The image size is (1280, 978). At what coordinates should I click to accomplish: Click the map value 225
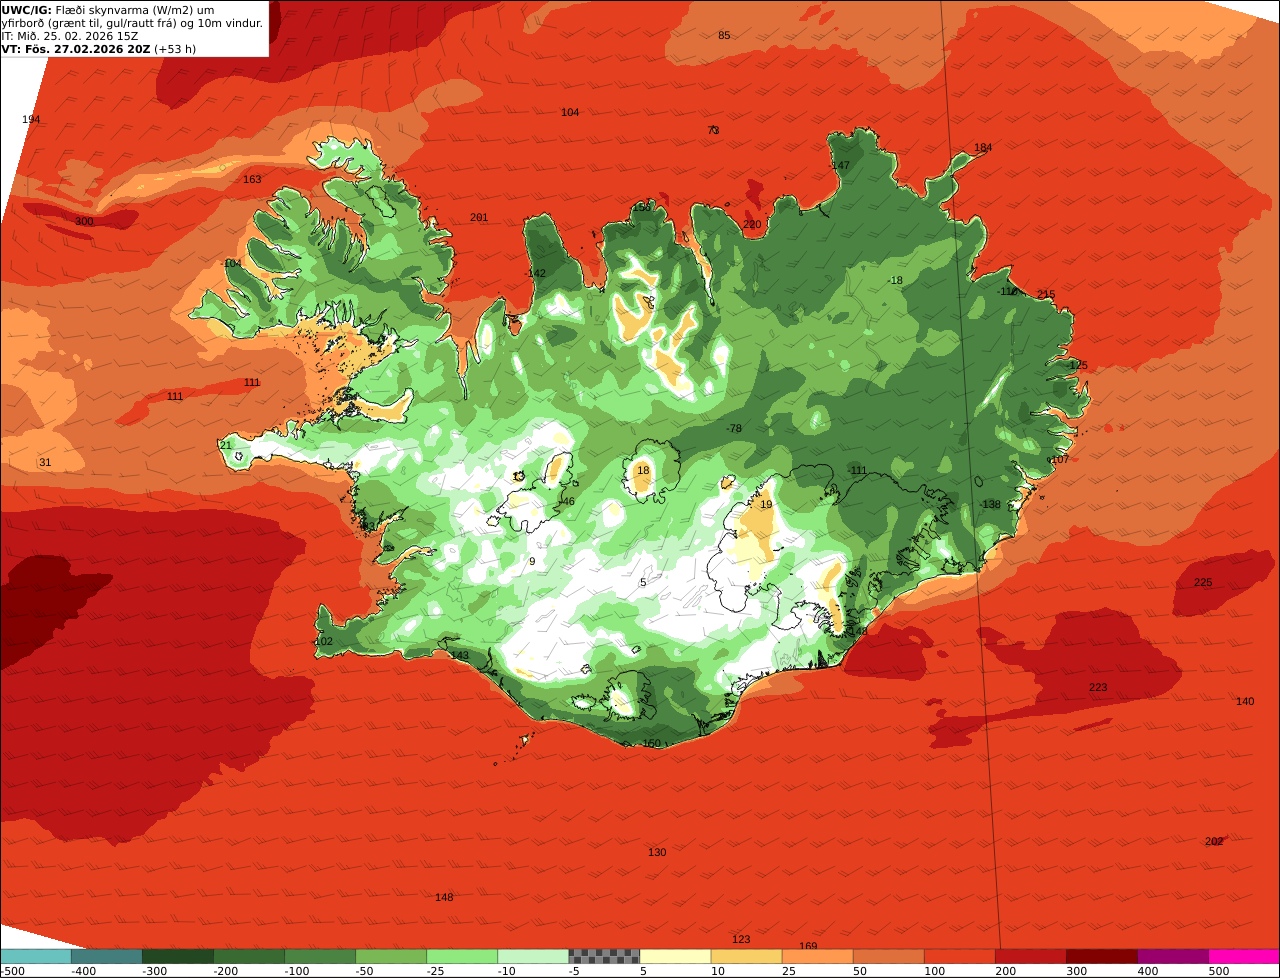[x=1203, y=582]
